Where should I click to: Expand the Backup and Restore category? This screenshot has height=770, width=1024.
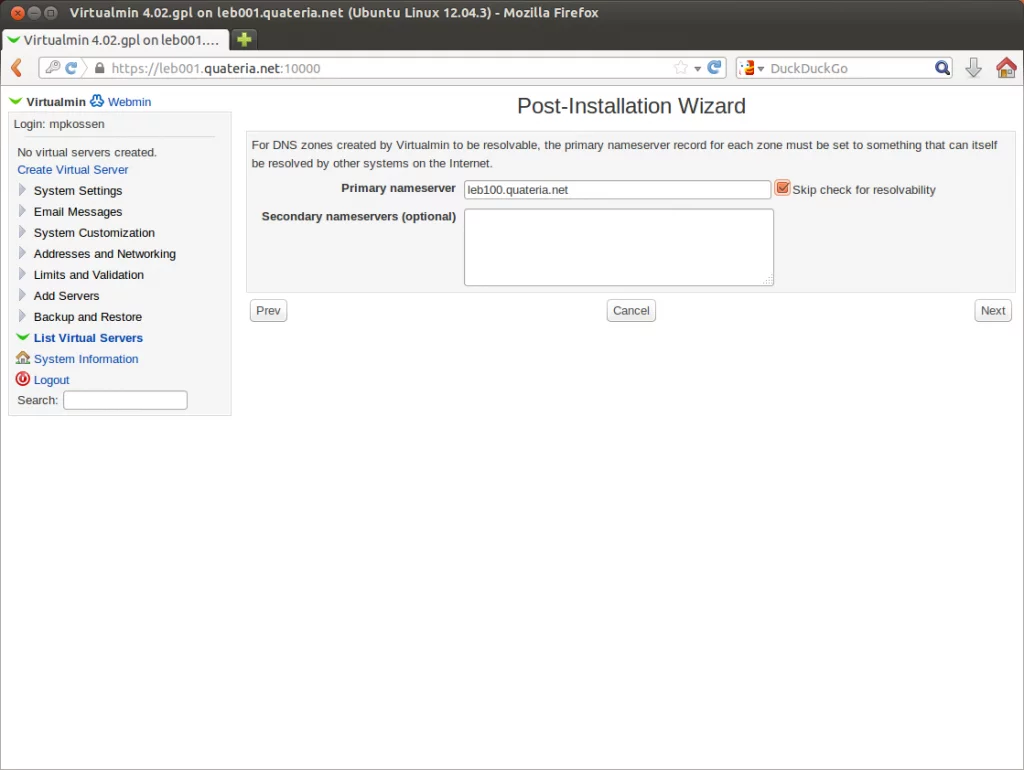tap(22, 316)
